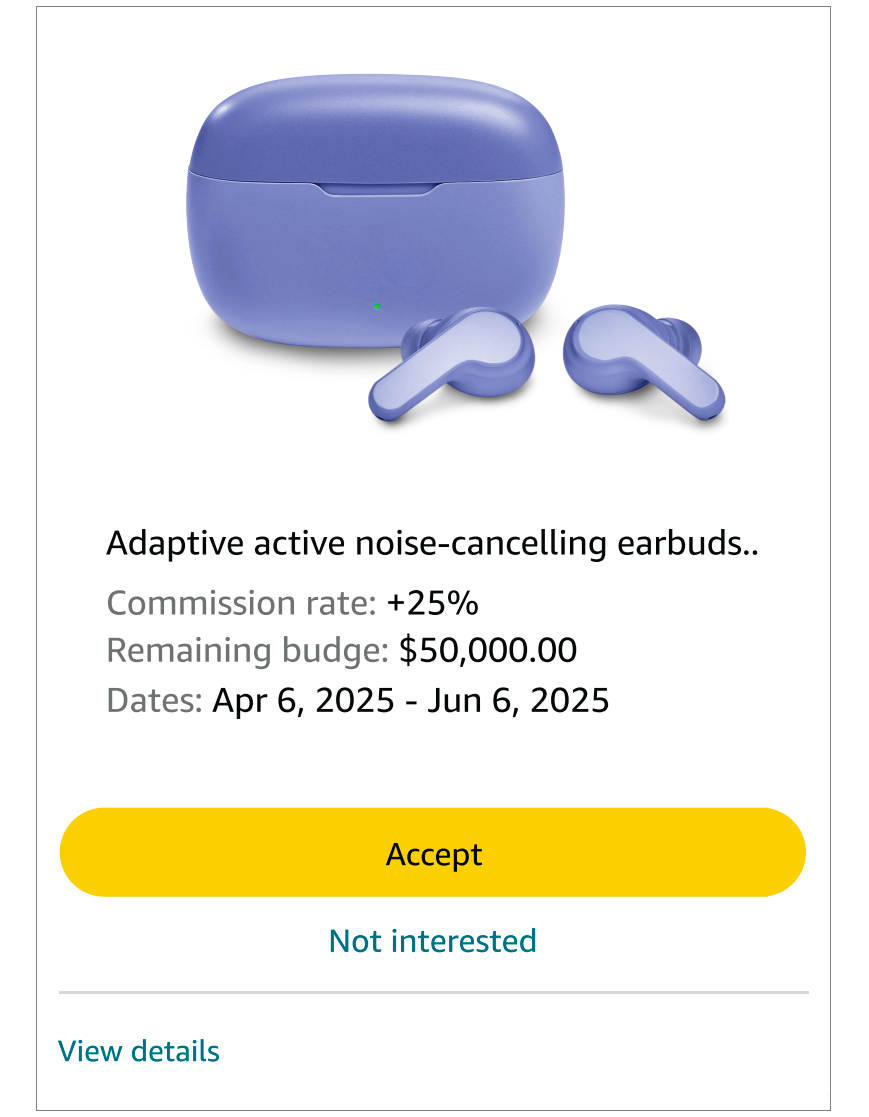Click the lid notch on the case front

point(376,188)
